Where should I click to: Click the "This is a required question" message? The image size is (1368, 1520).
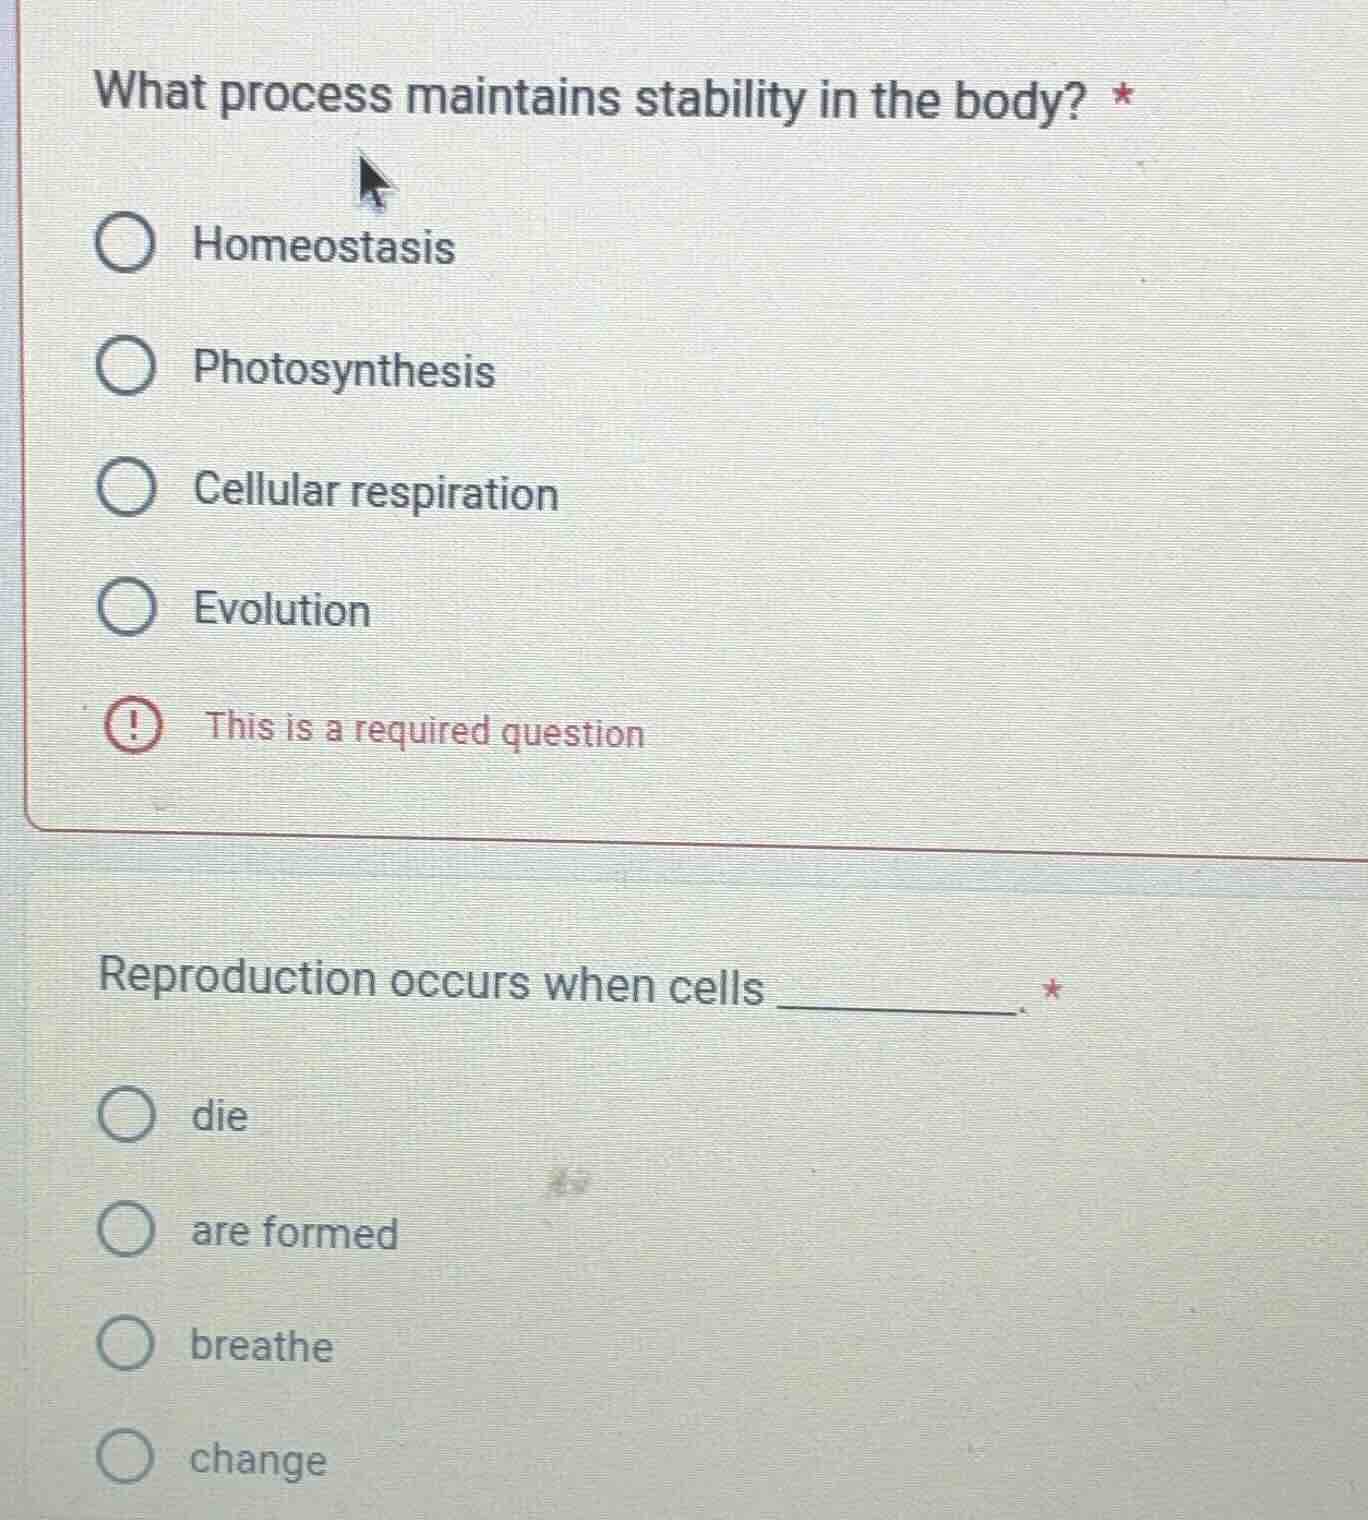click(424, 730)
